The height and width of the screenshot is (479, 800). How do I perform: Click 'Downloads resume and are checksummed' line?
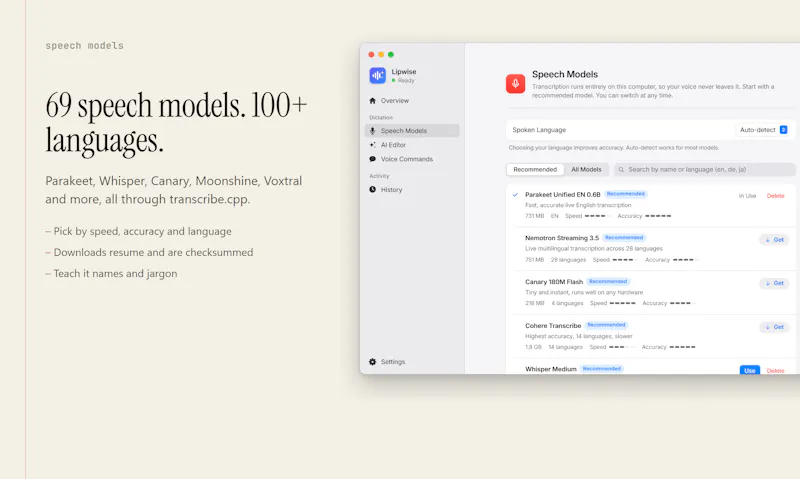149,253
